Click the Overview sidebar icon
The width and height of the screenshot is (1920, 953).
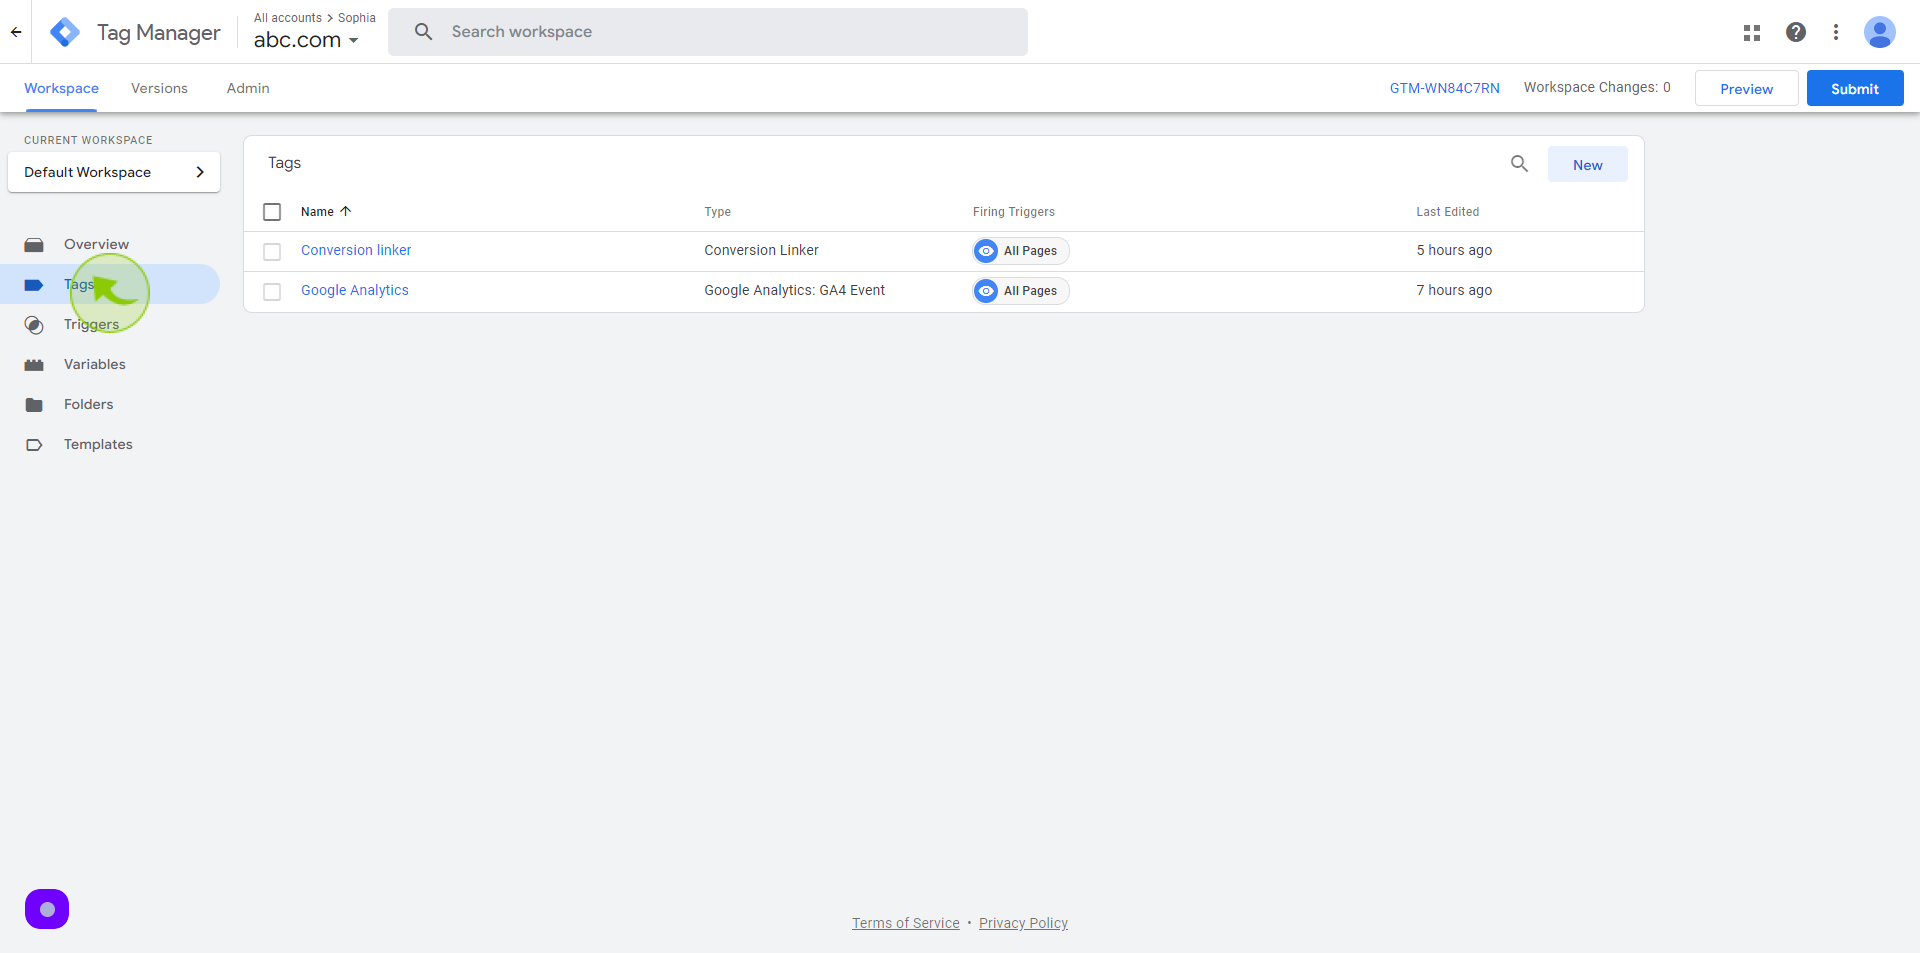34,245
